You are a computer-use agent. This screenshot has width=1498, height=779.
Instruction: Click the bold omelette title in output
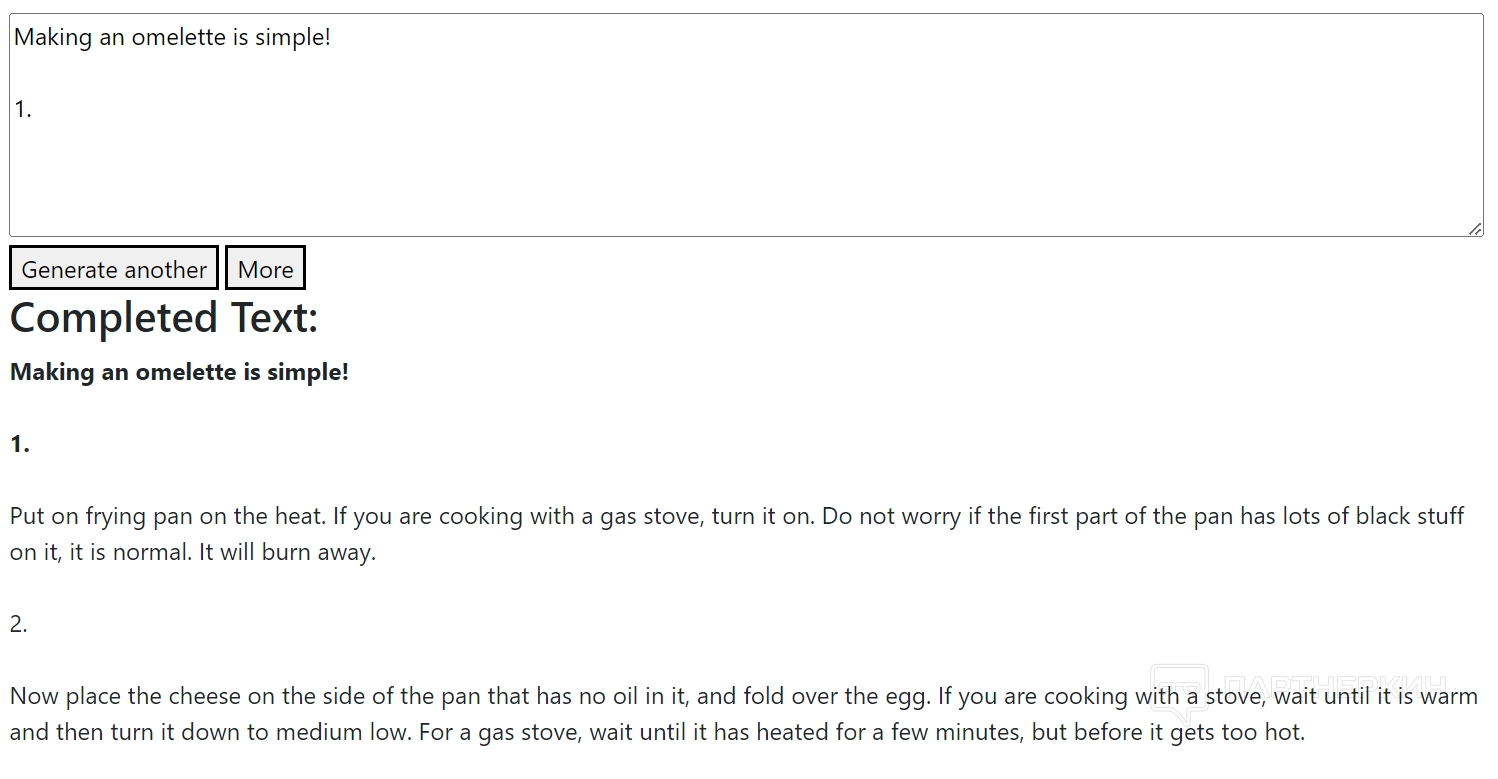tap(180, 372)
